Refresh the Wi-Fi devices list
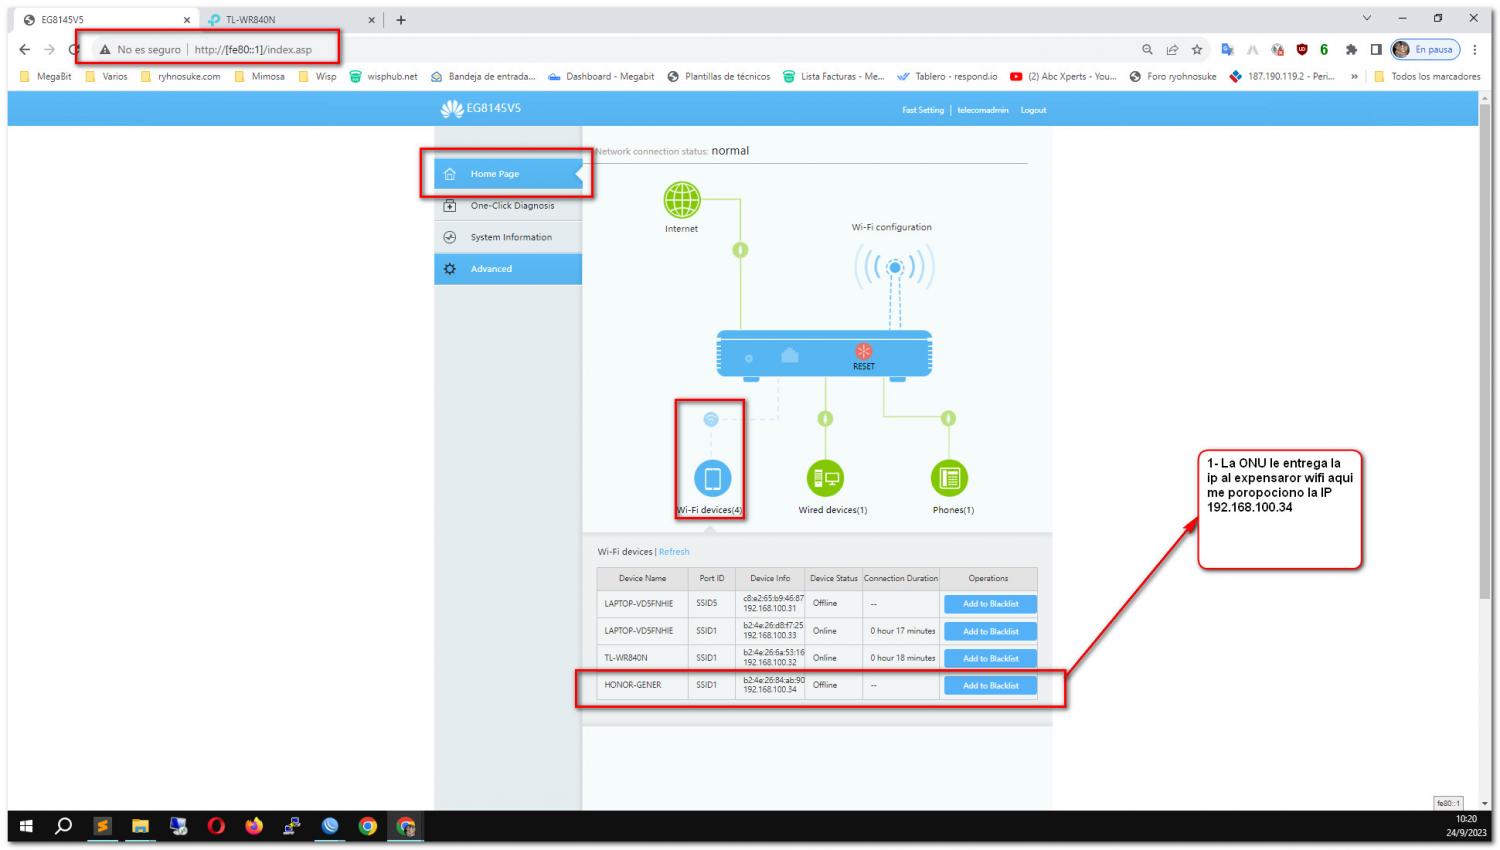Image resolution: width=1500 pixels, height=850 pixels. pos(674,552)
